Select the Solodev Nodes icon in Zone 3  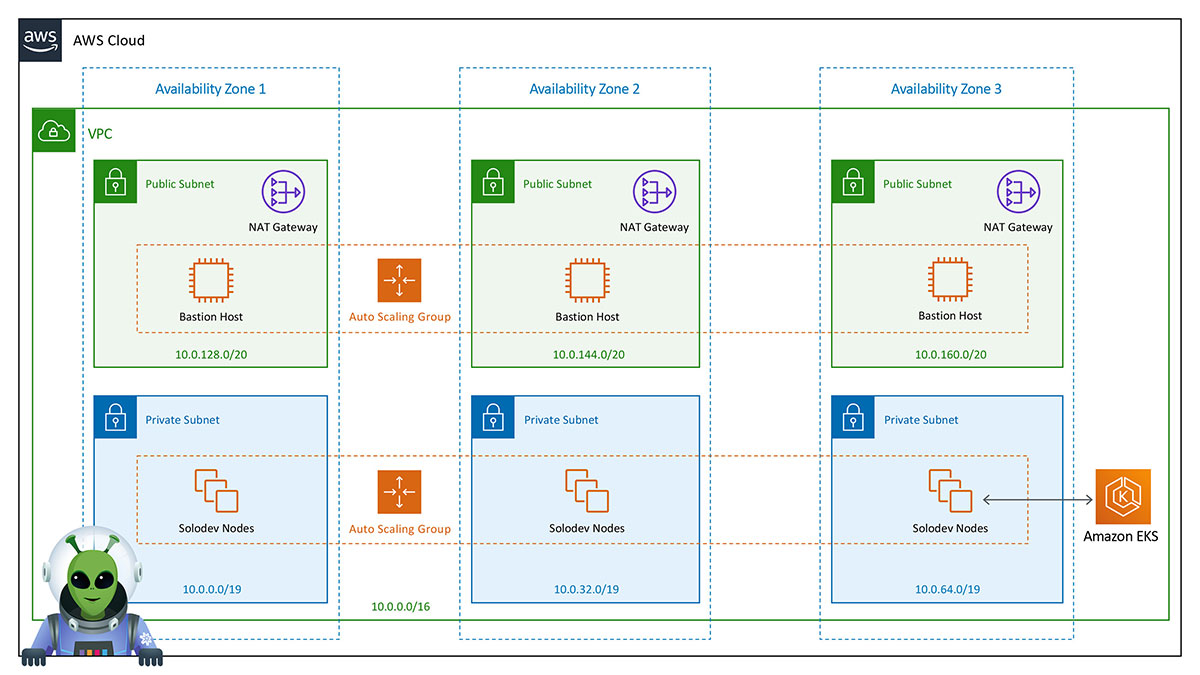tap(949, 490)
